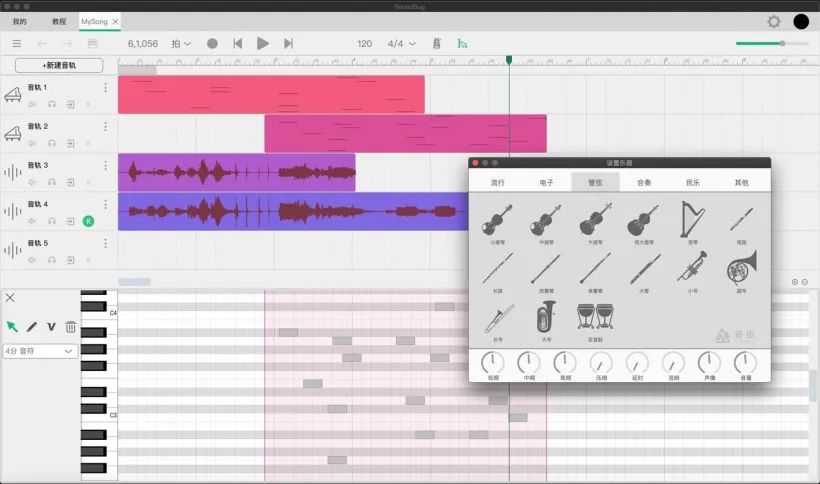820x484 pixels.
Task: Click the +新建音轨 new track button
Action: (59, 65)
